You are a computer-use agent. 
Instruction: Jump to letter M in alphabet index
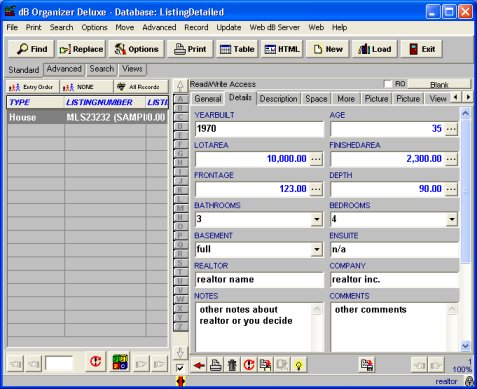click(x=180, y=208)
